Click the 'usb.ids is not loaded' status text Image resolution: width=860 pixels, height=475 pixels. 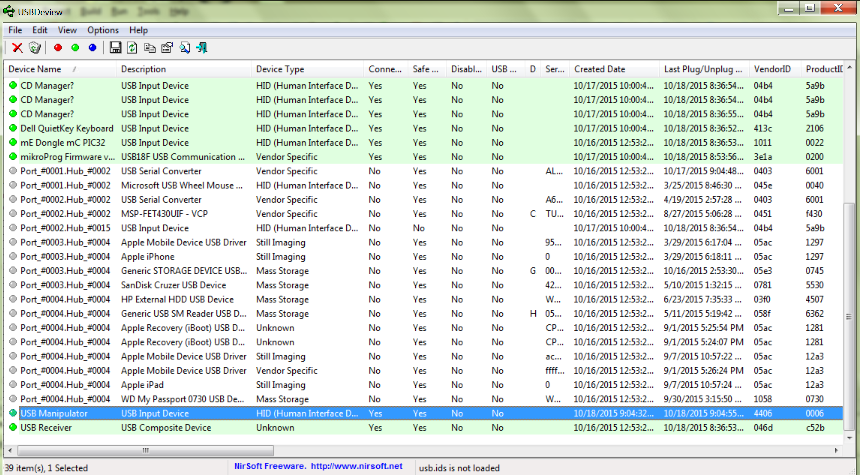459,468
